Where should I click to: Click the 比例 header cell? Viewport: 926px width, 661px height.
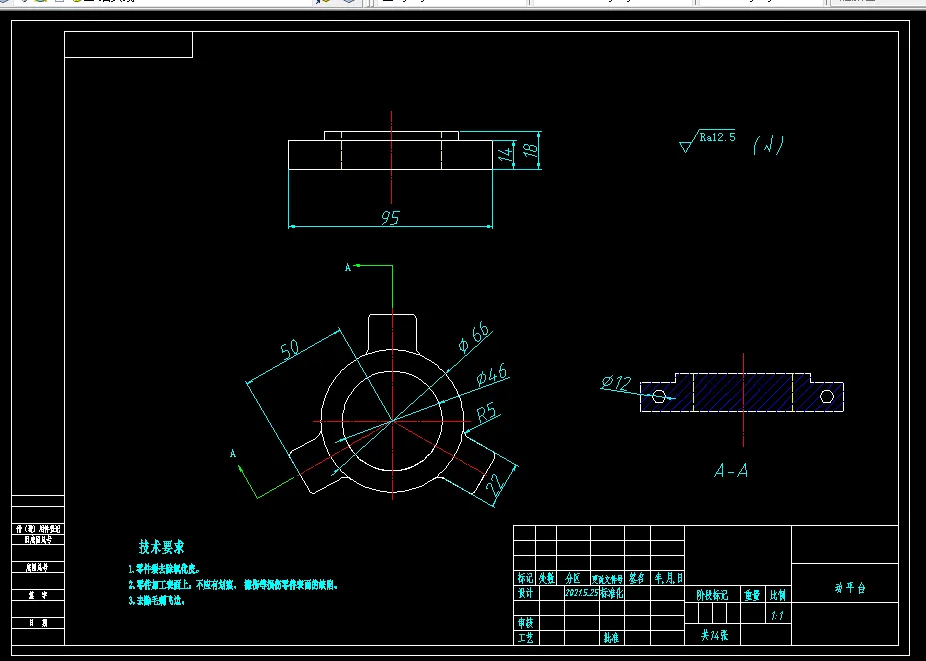click(778, 595)
